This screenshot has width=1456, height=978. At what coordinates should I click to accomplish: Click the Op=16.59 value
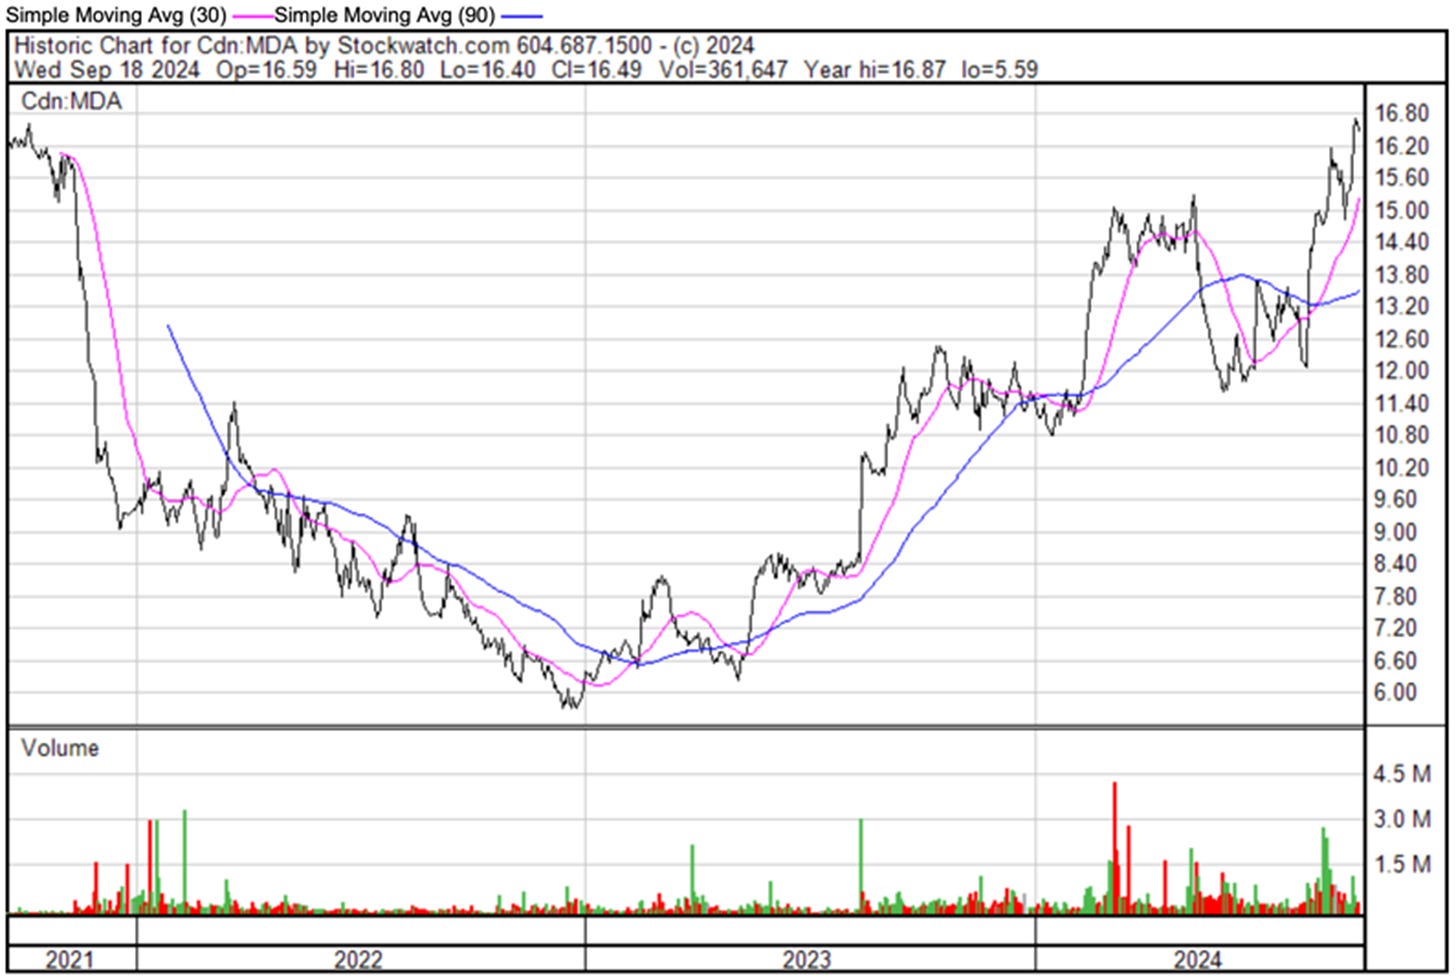pyautogui.click(x=264, y=70)
